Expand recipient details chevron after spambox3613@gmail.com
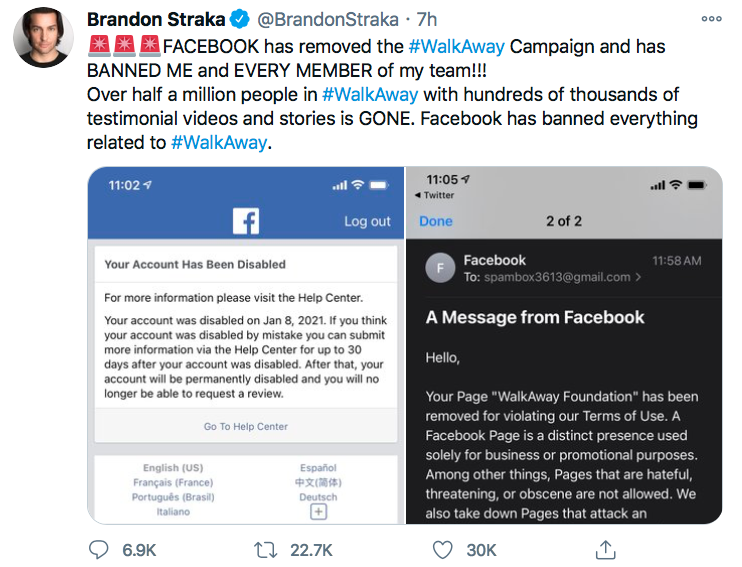This screenshot has width=742, height=567. click(638, 277)
